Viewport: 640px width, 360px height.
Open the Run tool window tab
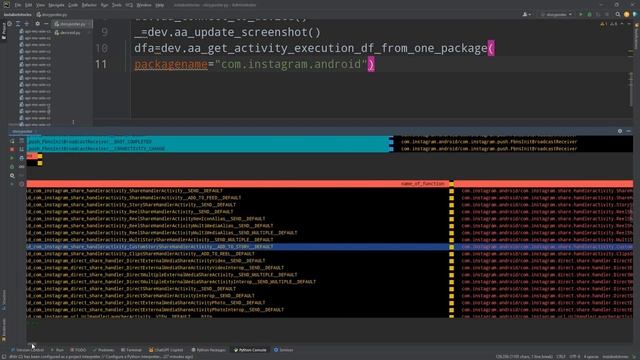[x=57, y=350]
